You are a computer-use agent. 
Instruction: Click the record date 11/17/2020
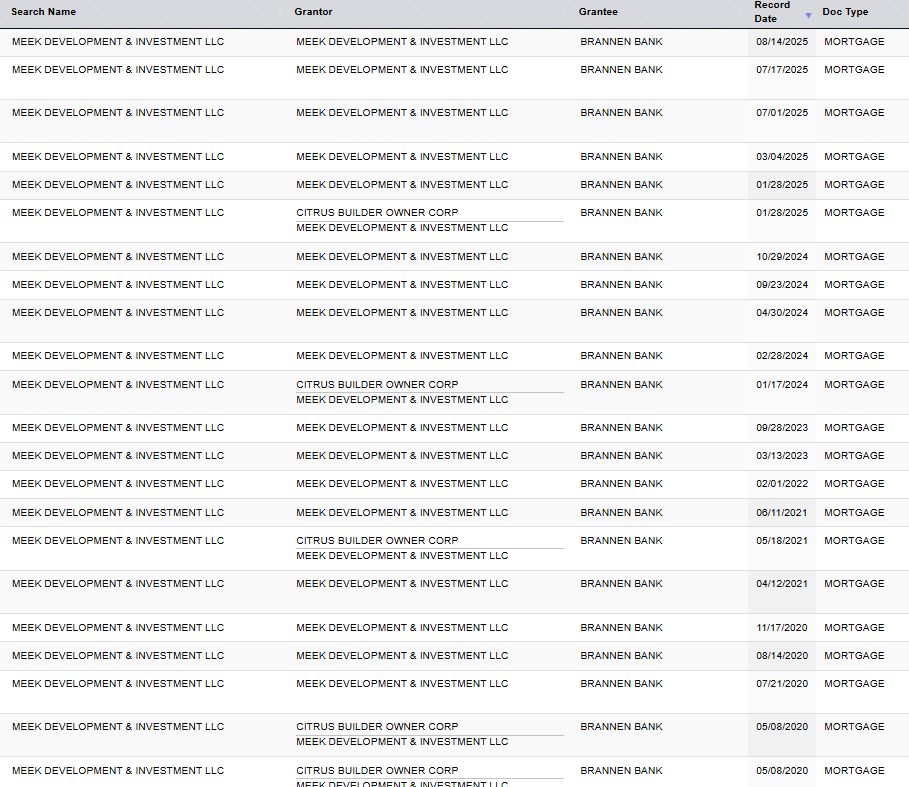coord(781,628)
